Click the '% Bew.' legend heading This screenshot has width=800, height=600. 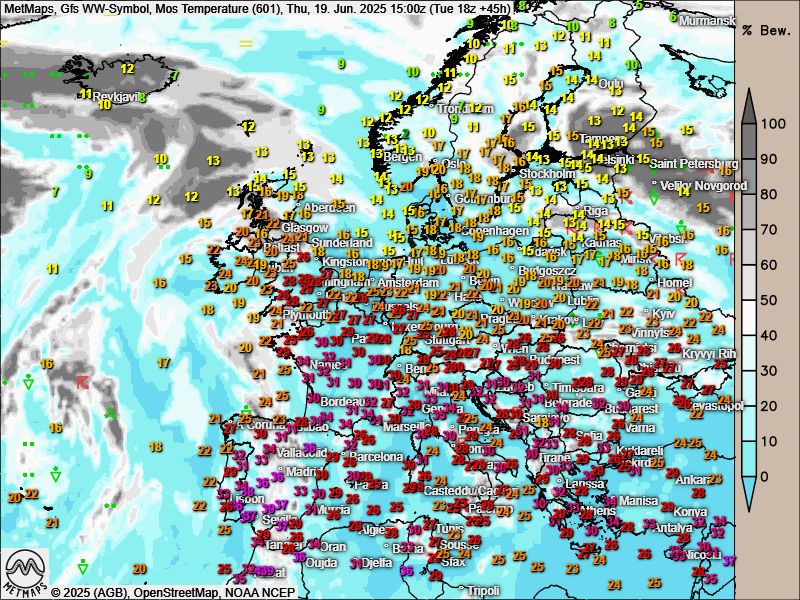click(766, 31)
